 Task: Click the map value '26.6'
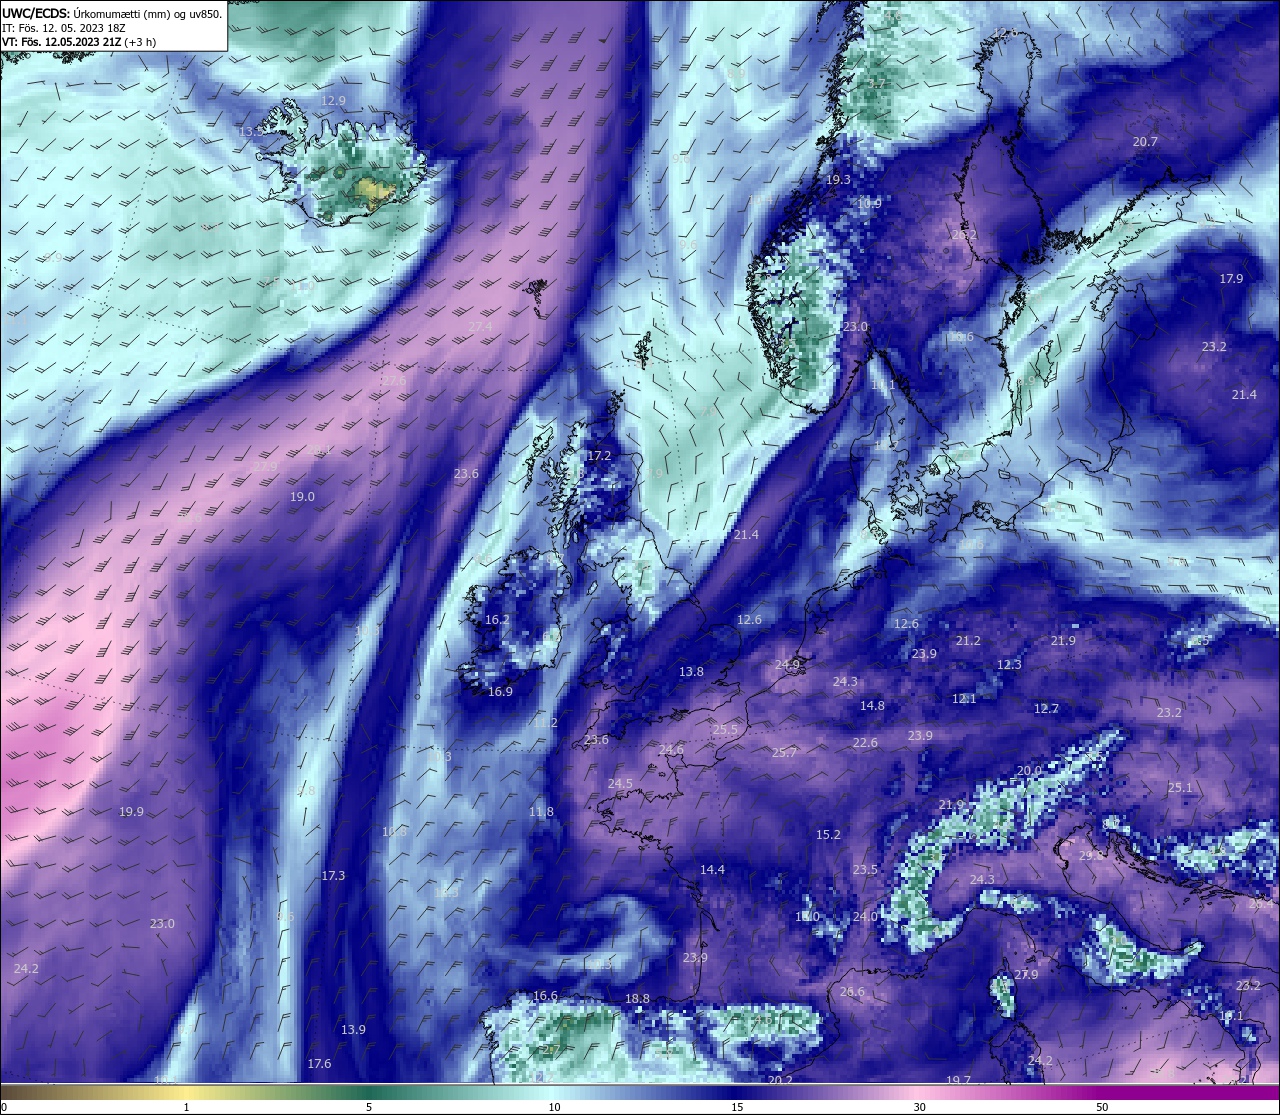click(x=852, y=992)
